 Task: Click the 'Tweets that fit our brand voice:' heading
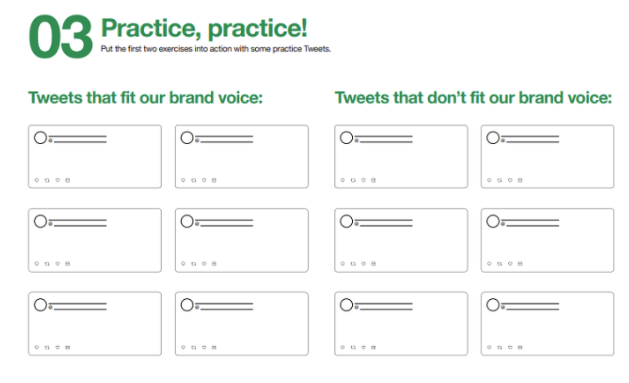point(145,98)
